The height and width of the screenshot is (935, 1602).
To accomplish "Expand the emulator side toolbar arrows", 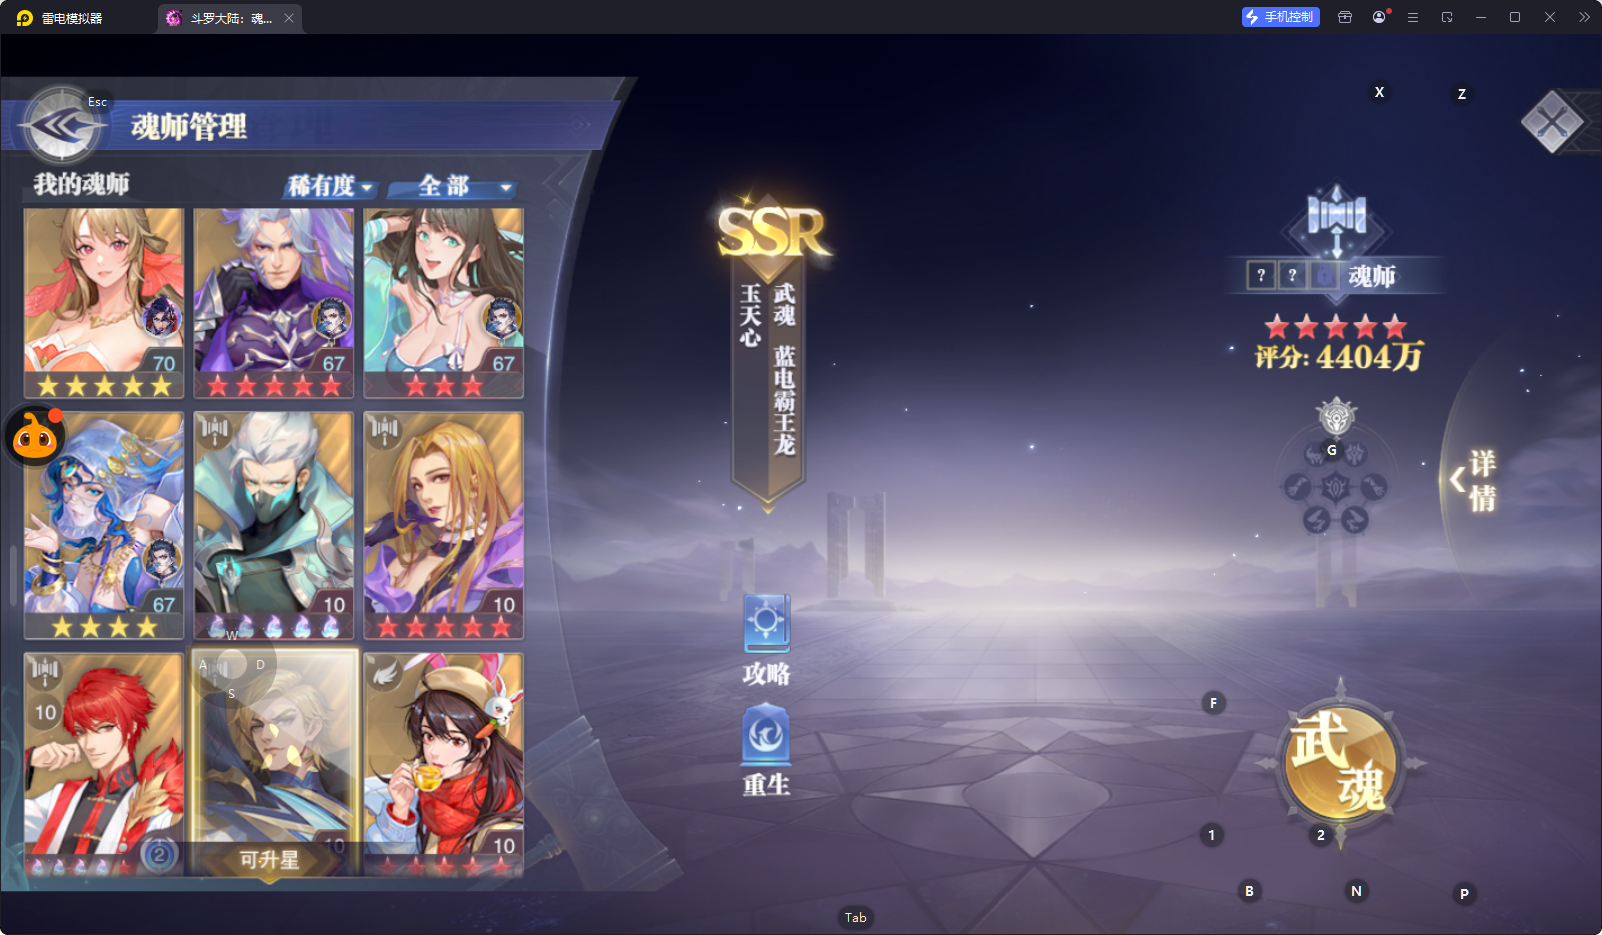I will [x=1584, y=17].
